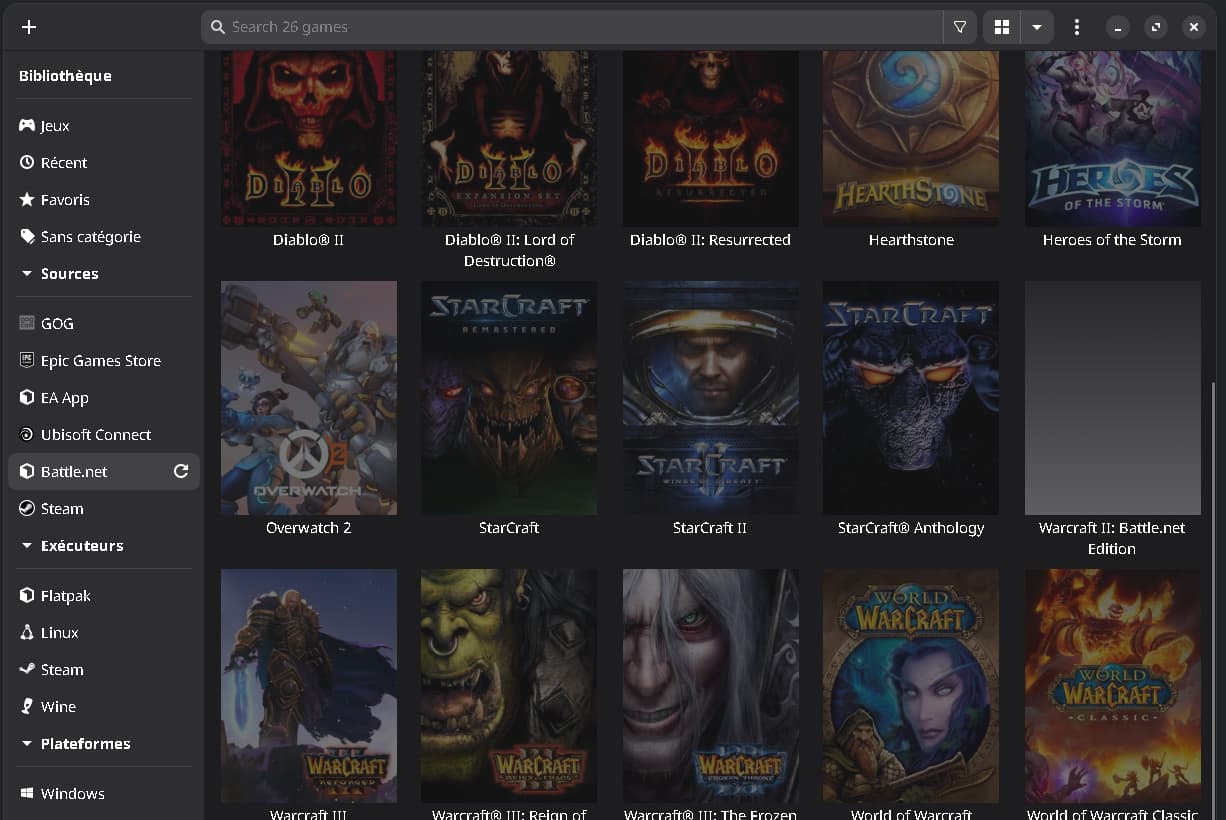Collapse the Exécuteurs section
Image resolution: width=1226 pixels, height=820 pixels.
point(27,546)
